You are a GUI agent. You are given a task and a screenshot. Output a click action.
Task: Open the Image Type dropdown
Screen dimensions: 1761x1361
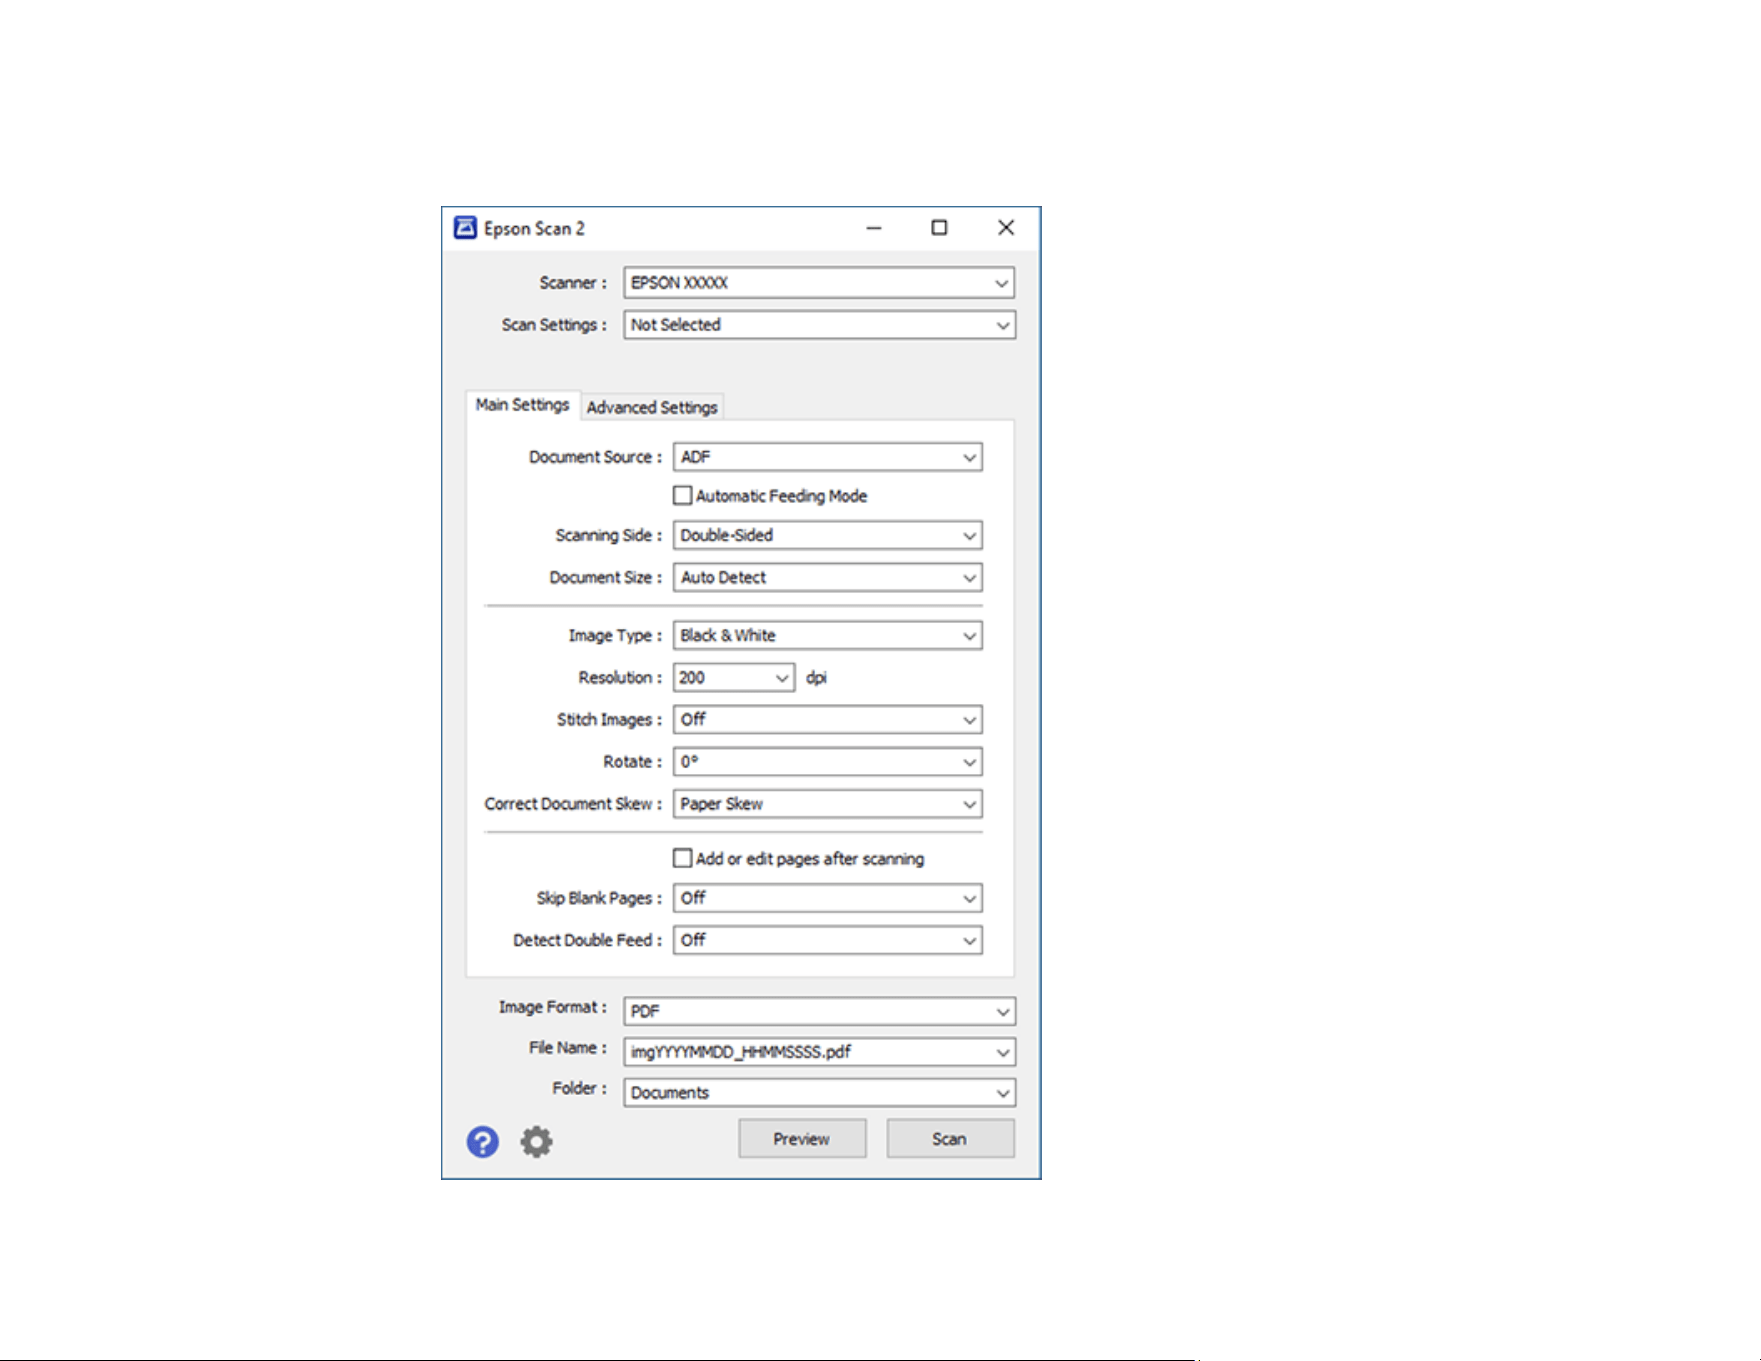point(827,635)
